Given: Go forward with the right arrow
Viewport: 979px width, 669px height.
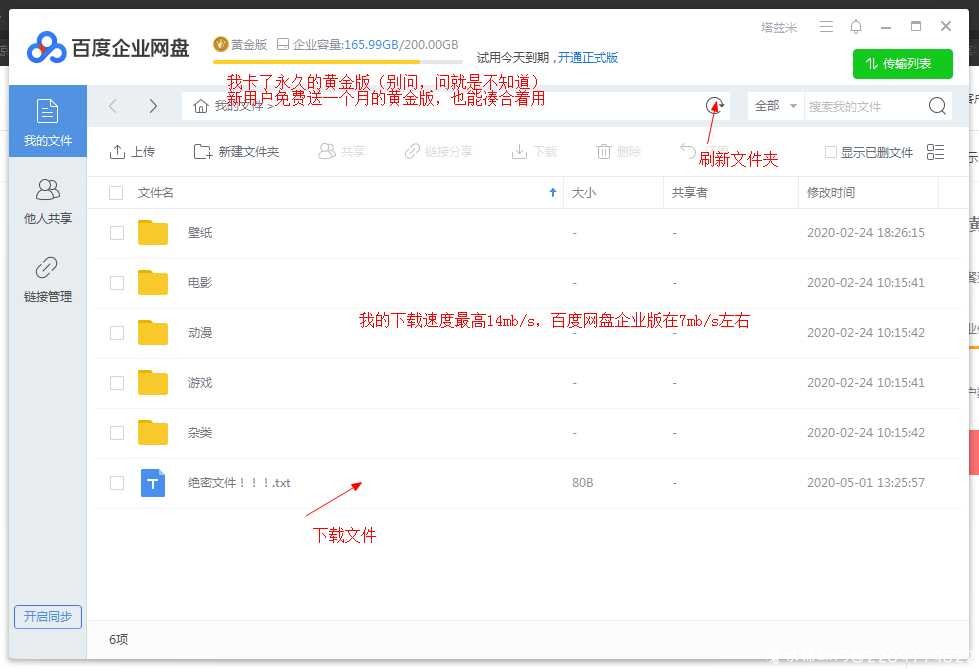Looking at the screenshot, I should tap(153, 106).
